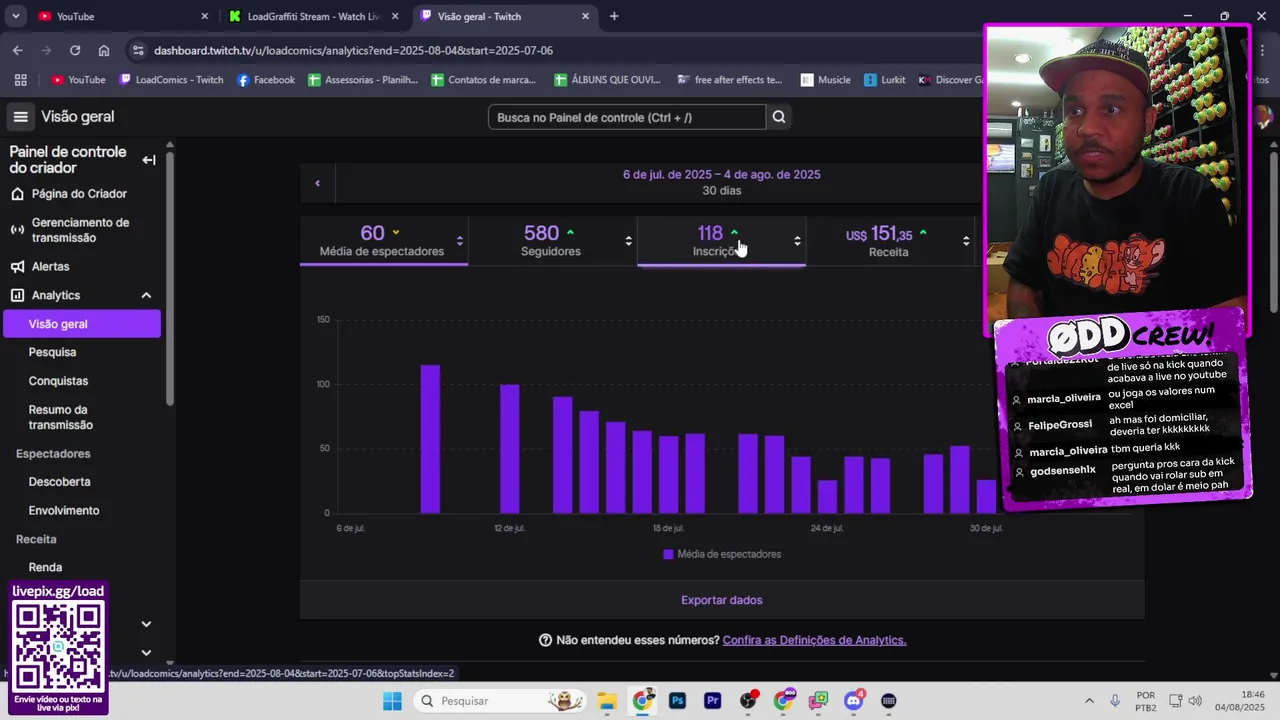
Task: Open the date range picker
Action: click(722, 182)
